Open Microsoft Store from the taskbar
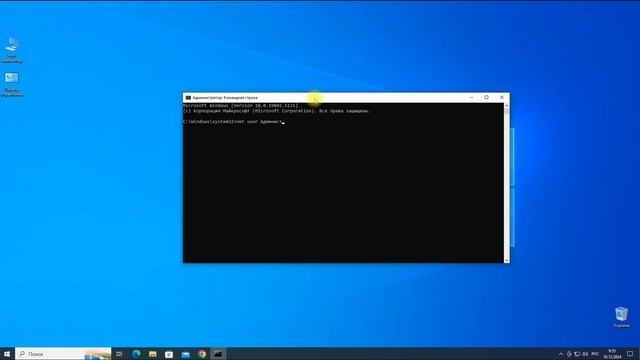The image size is (640, 360). coord(169,354)
